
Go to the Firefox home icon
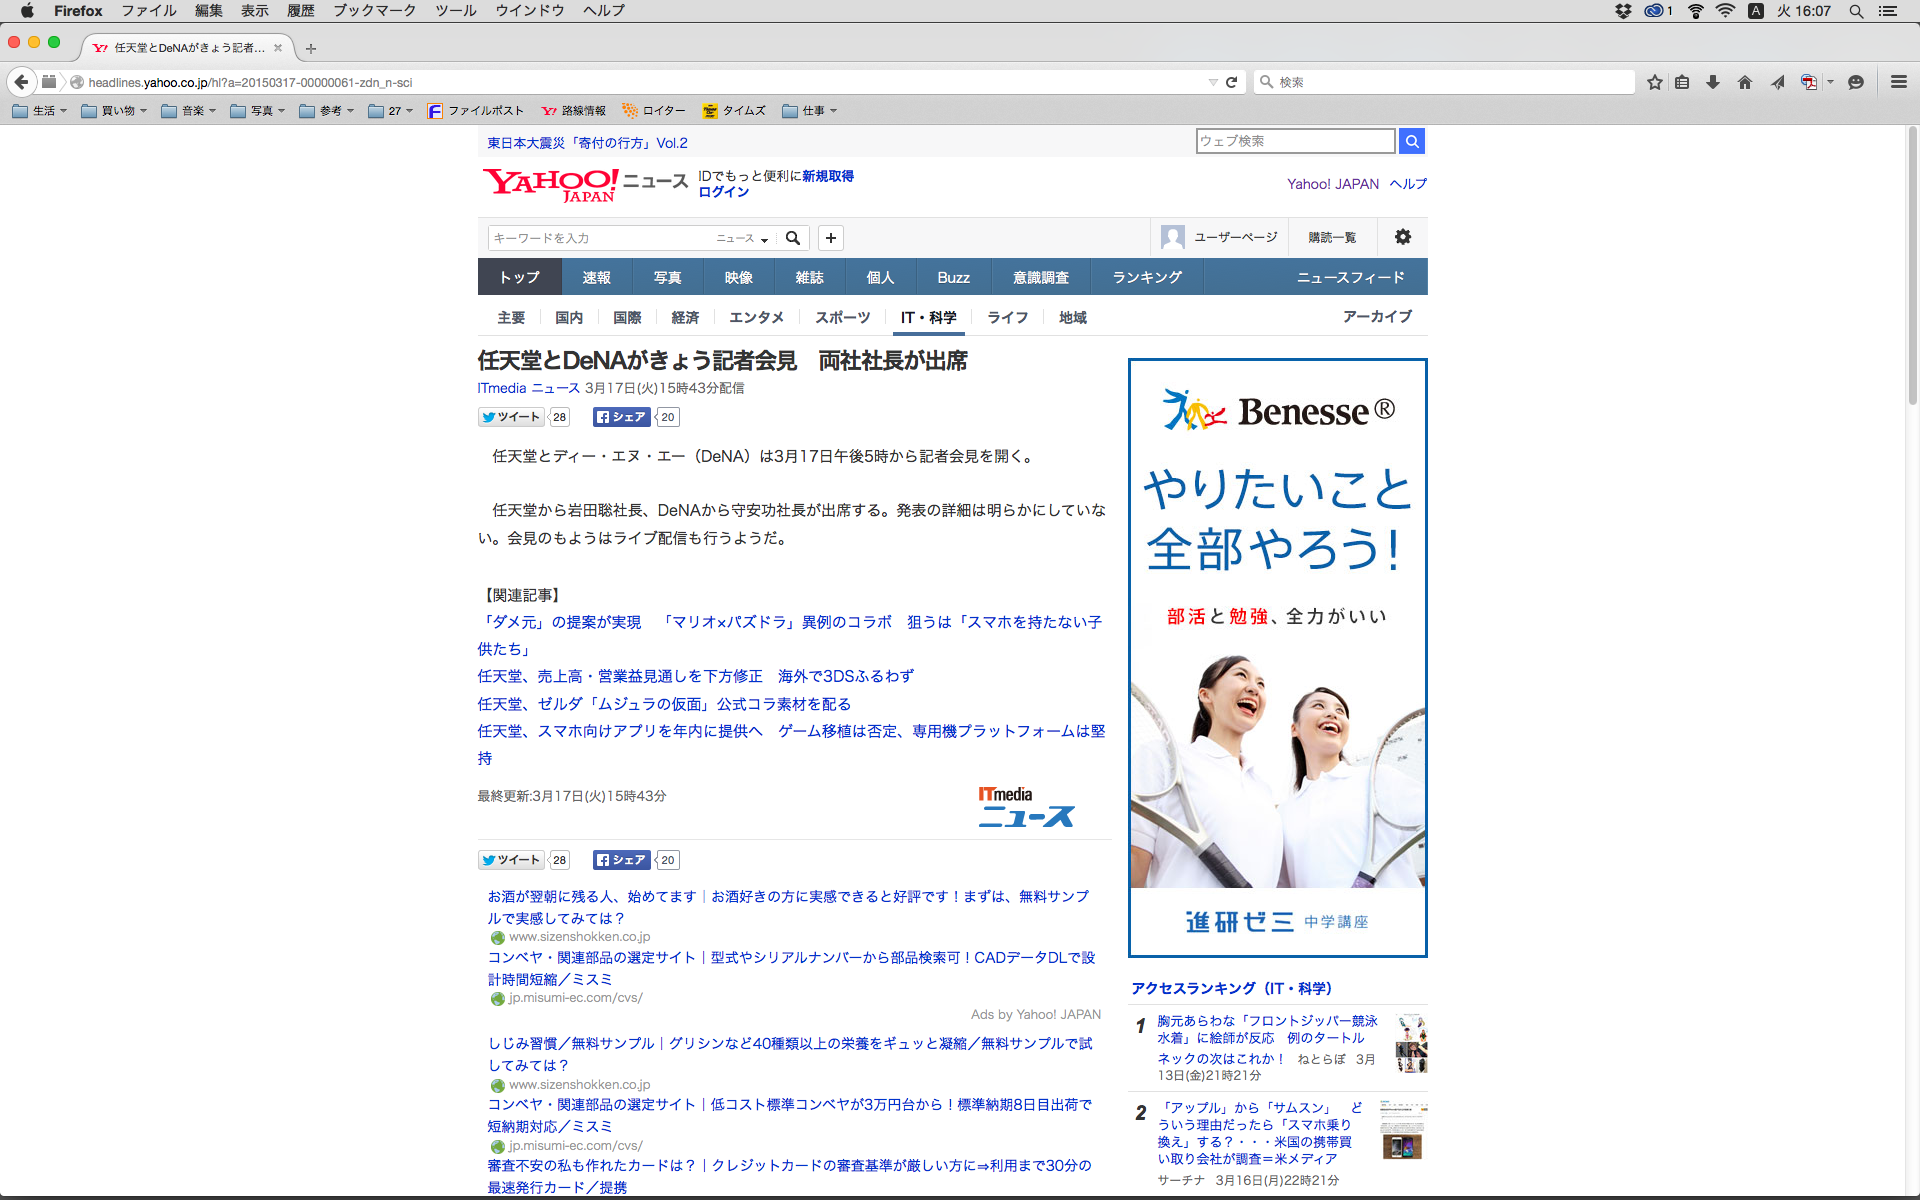click(x=1745, y=82)
